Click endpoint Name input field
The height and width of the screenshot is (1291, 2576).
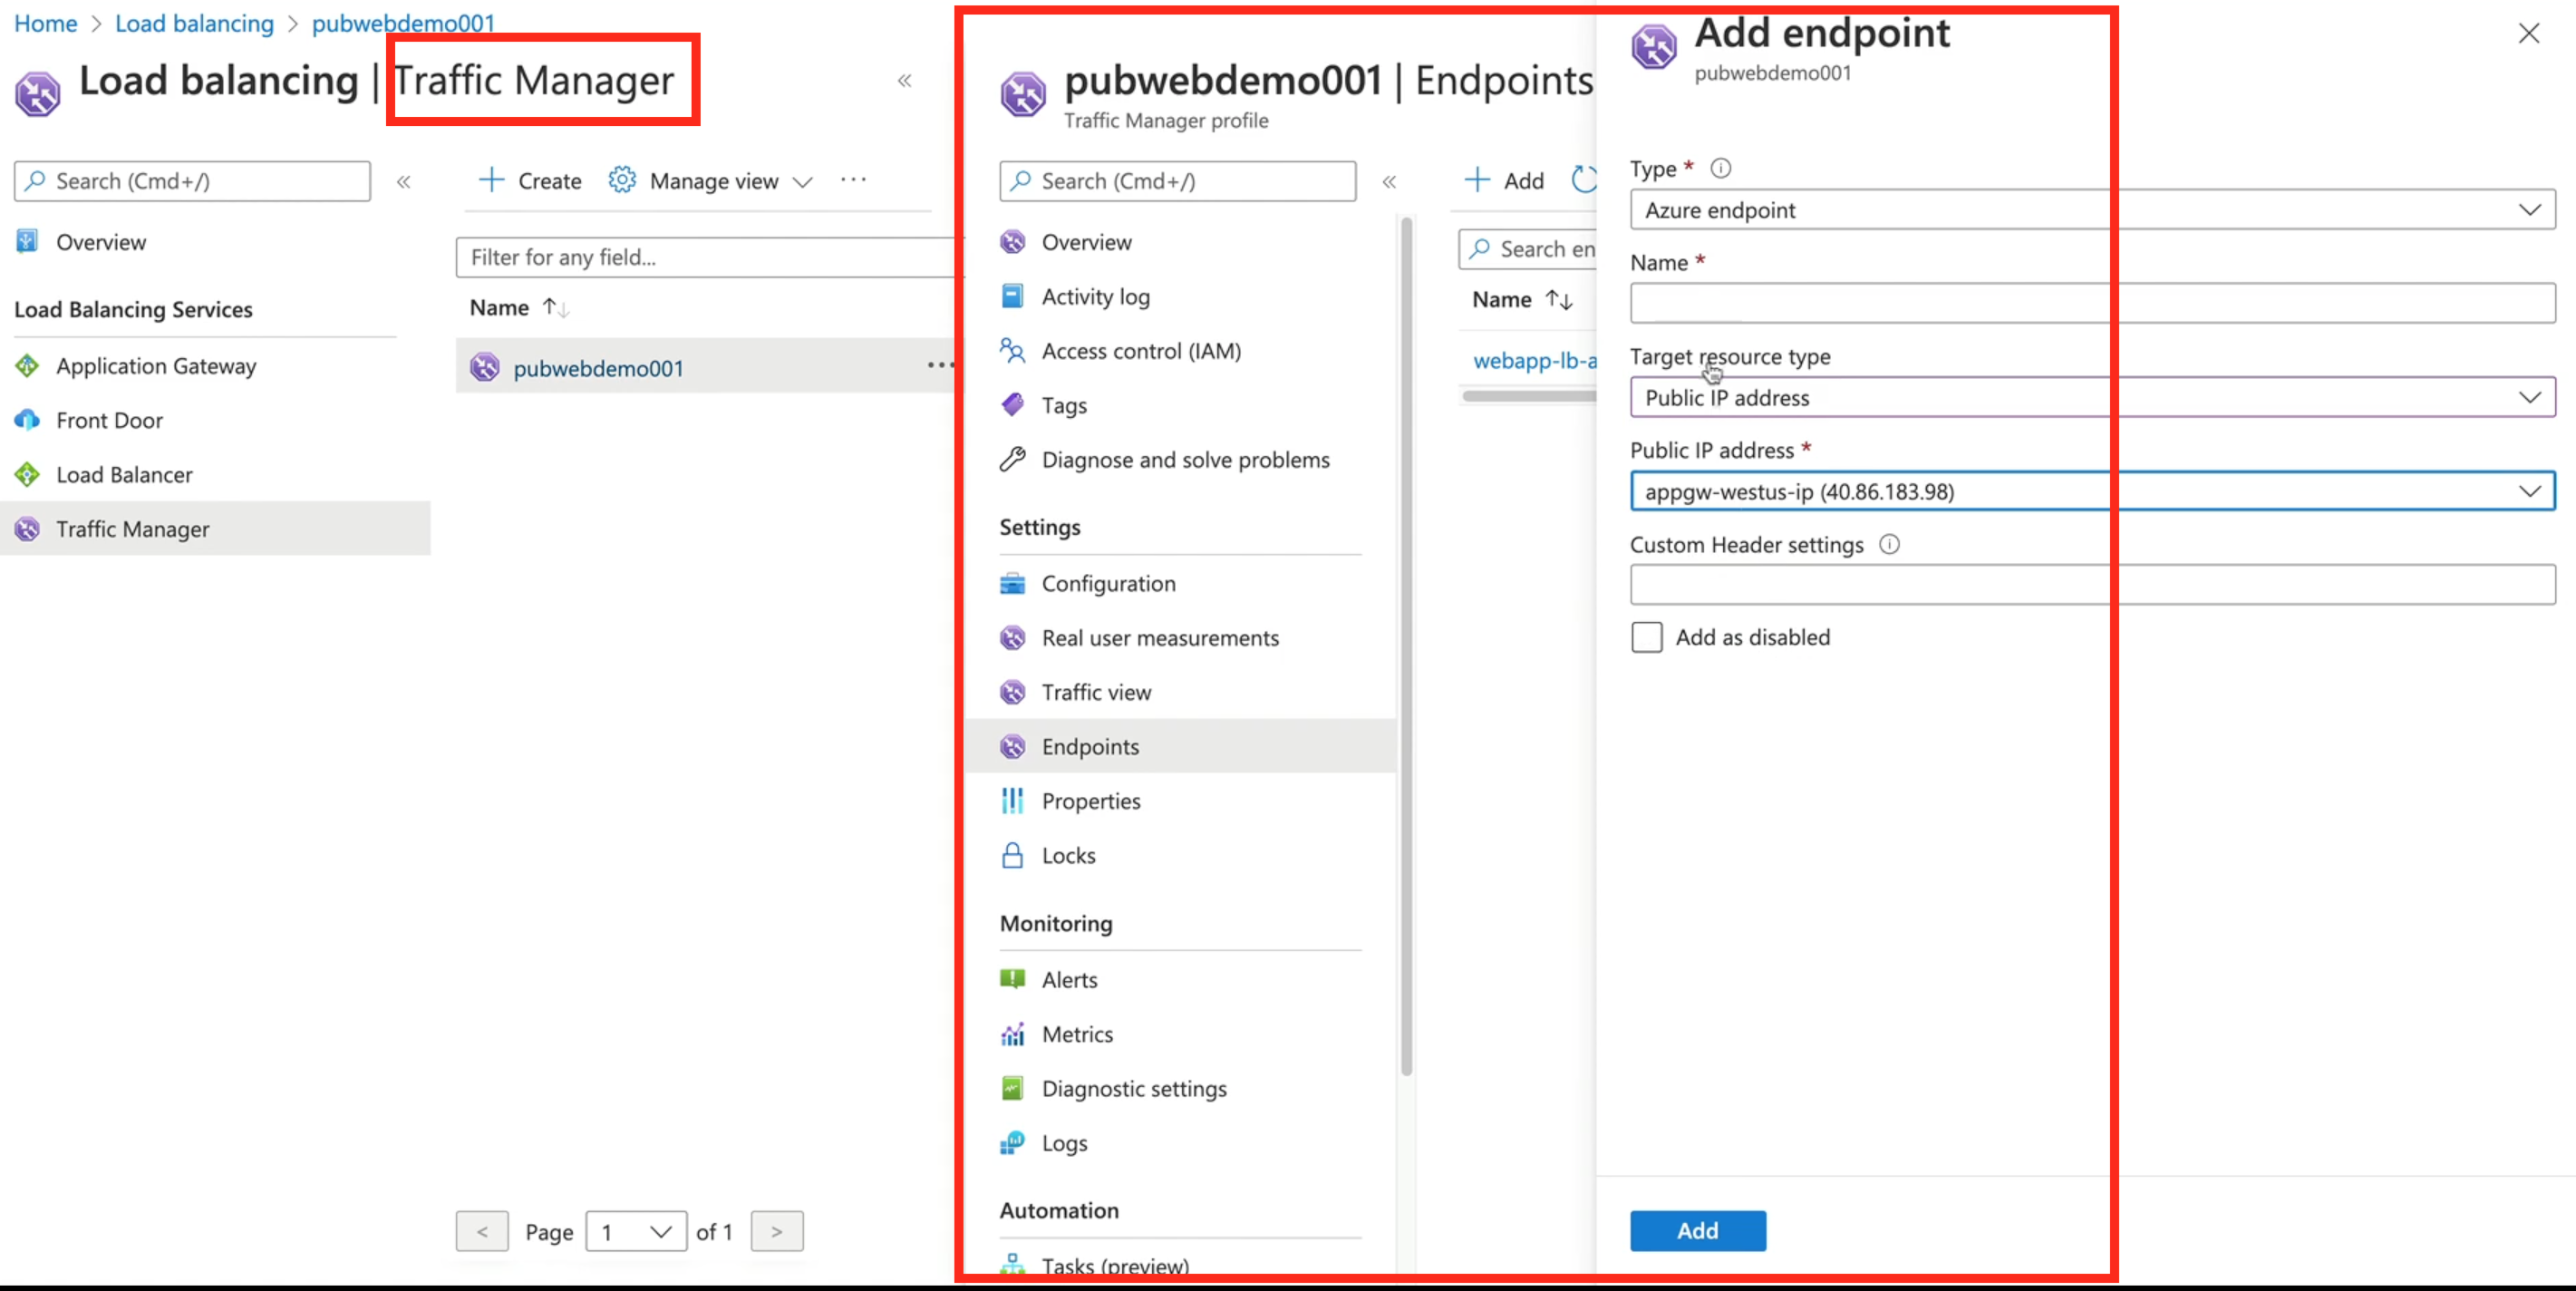click(x=2092, y=303)
